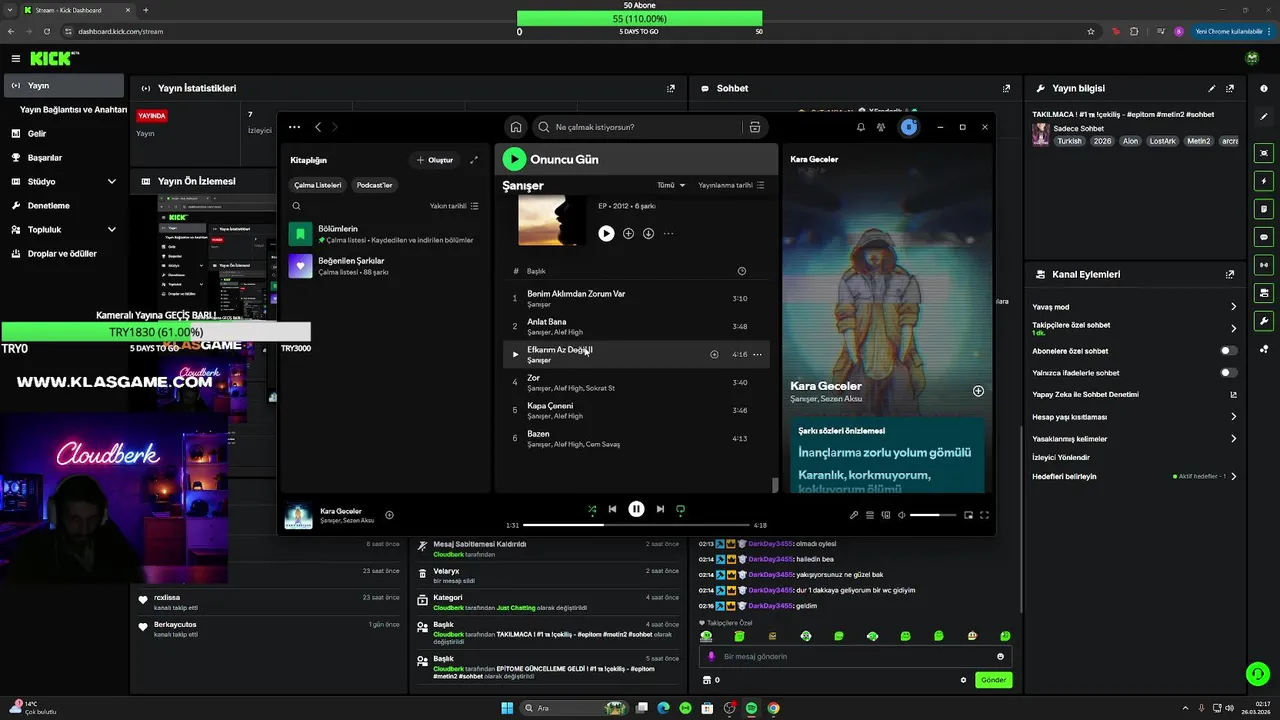Expand Hesap yaşı kısıtlaması option
This screenshot has width=1280, height=720.
[x=1233, y=417]
